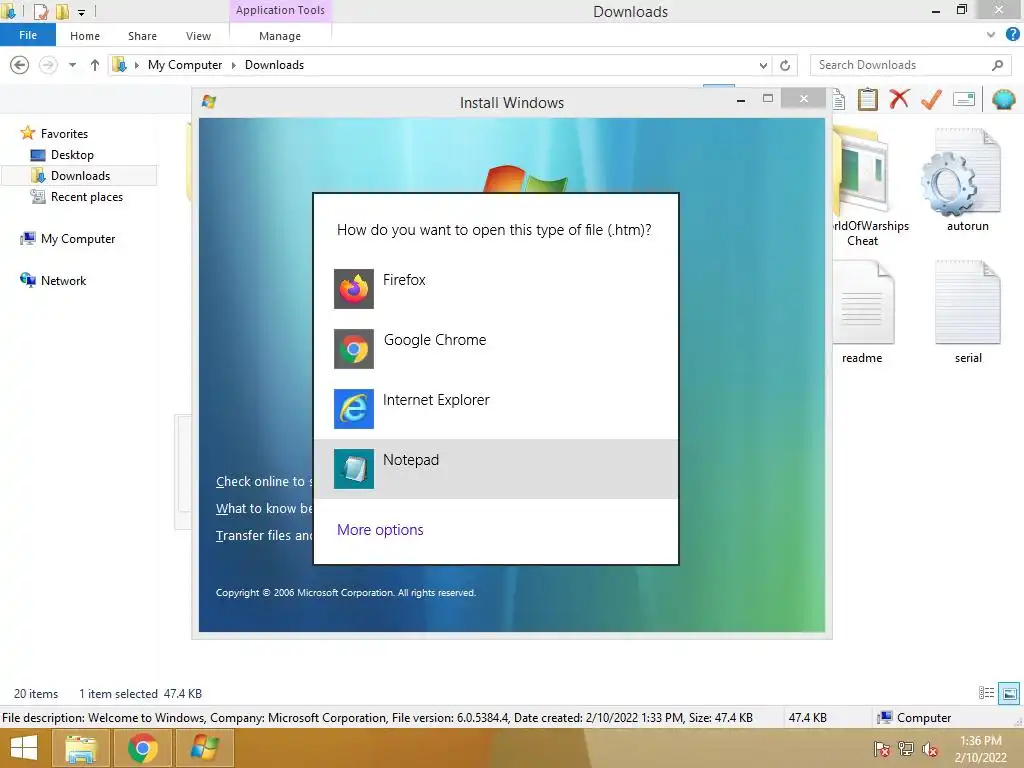Go up one folder level
Image resolution: width=1024 pixels, height=768 pixels.
[x=95, y=65]
